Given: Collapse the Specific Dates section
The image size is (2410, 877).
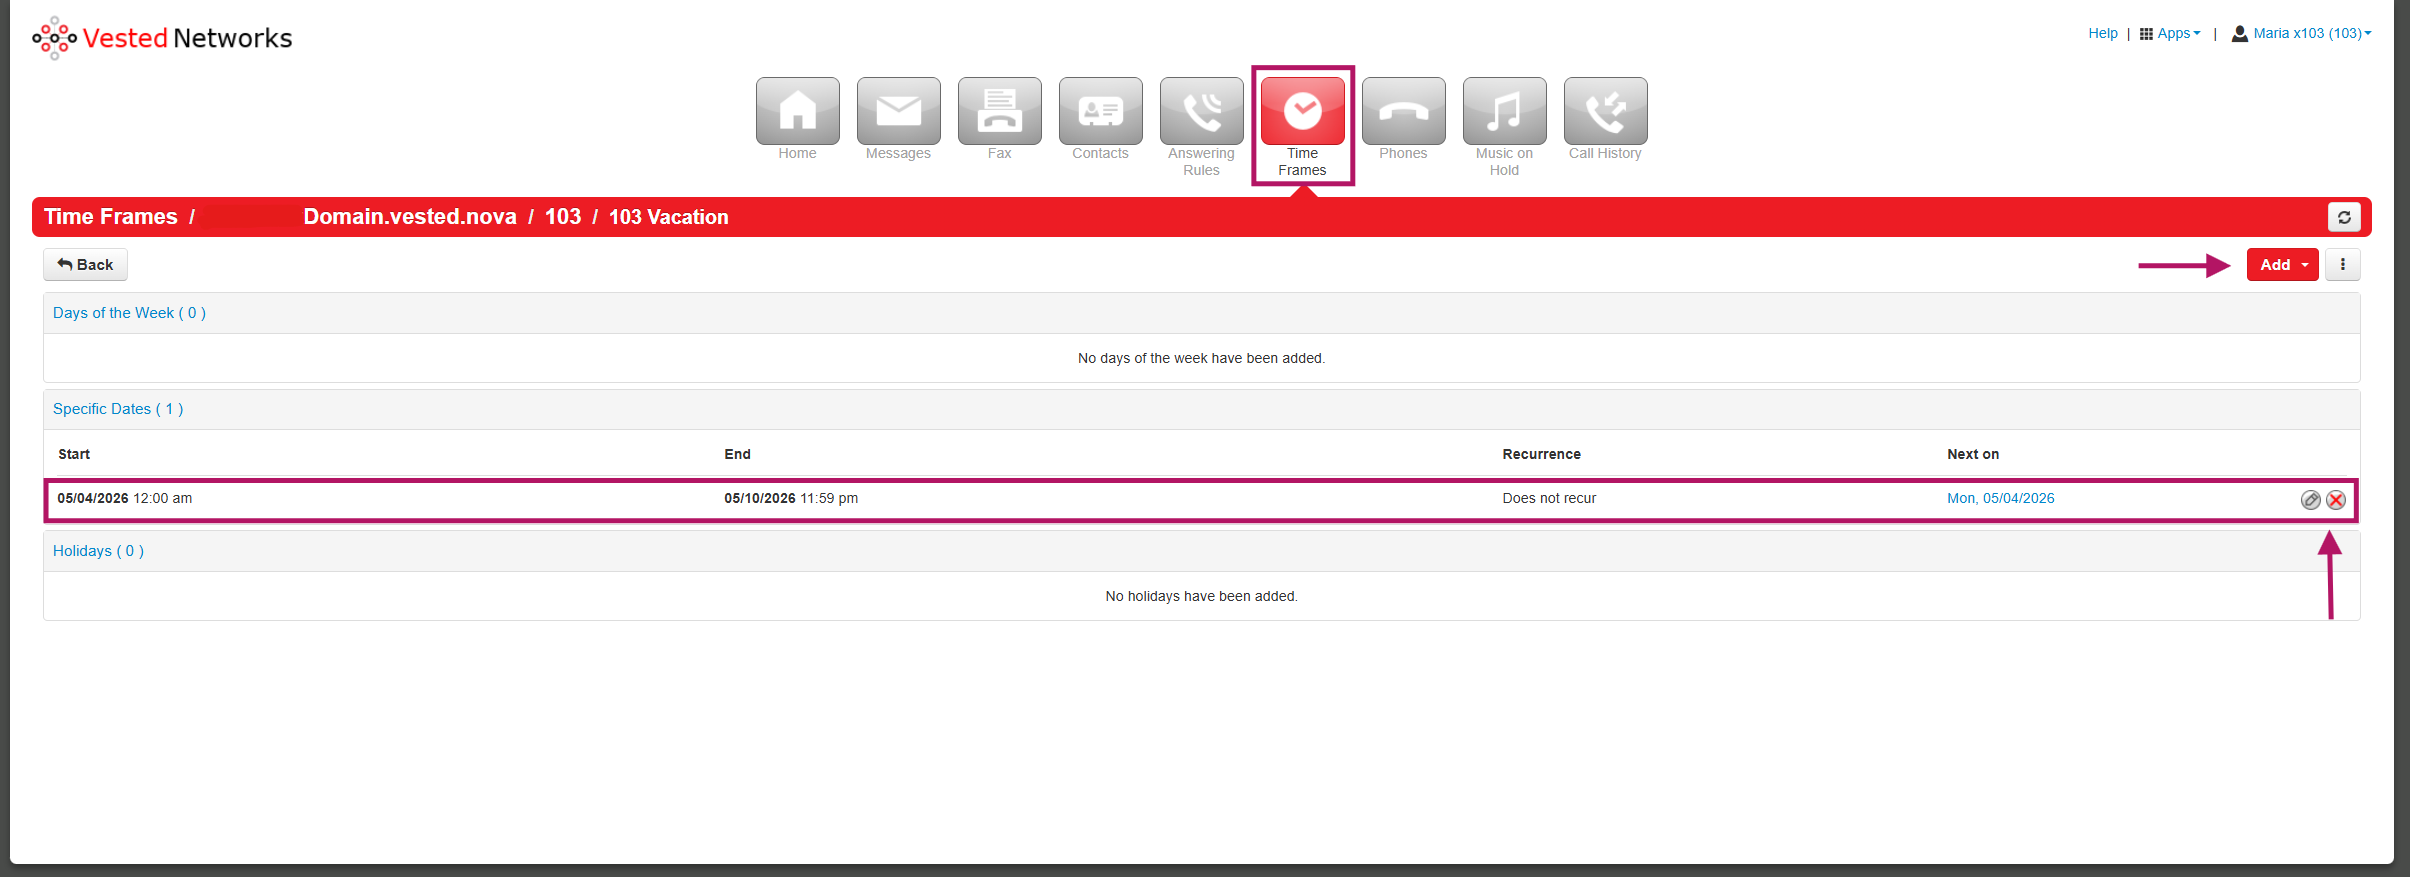Looking at the screenshot, I should pyautogui.click(x=118, y=409).
